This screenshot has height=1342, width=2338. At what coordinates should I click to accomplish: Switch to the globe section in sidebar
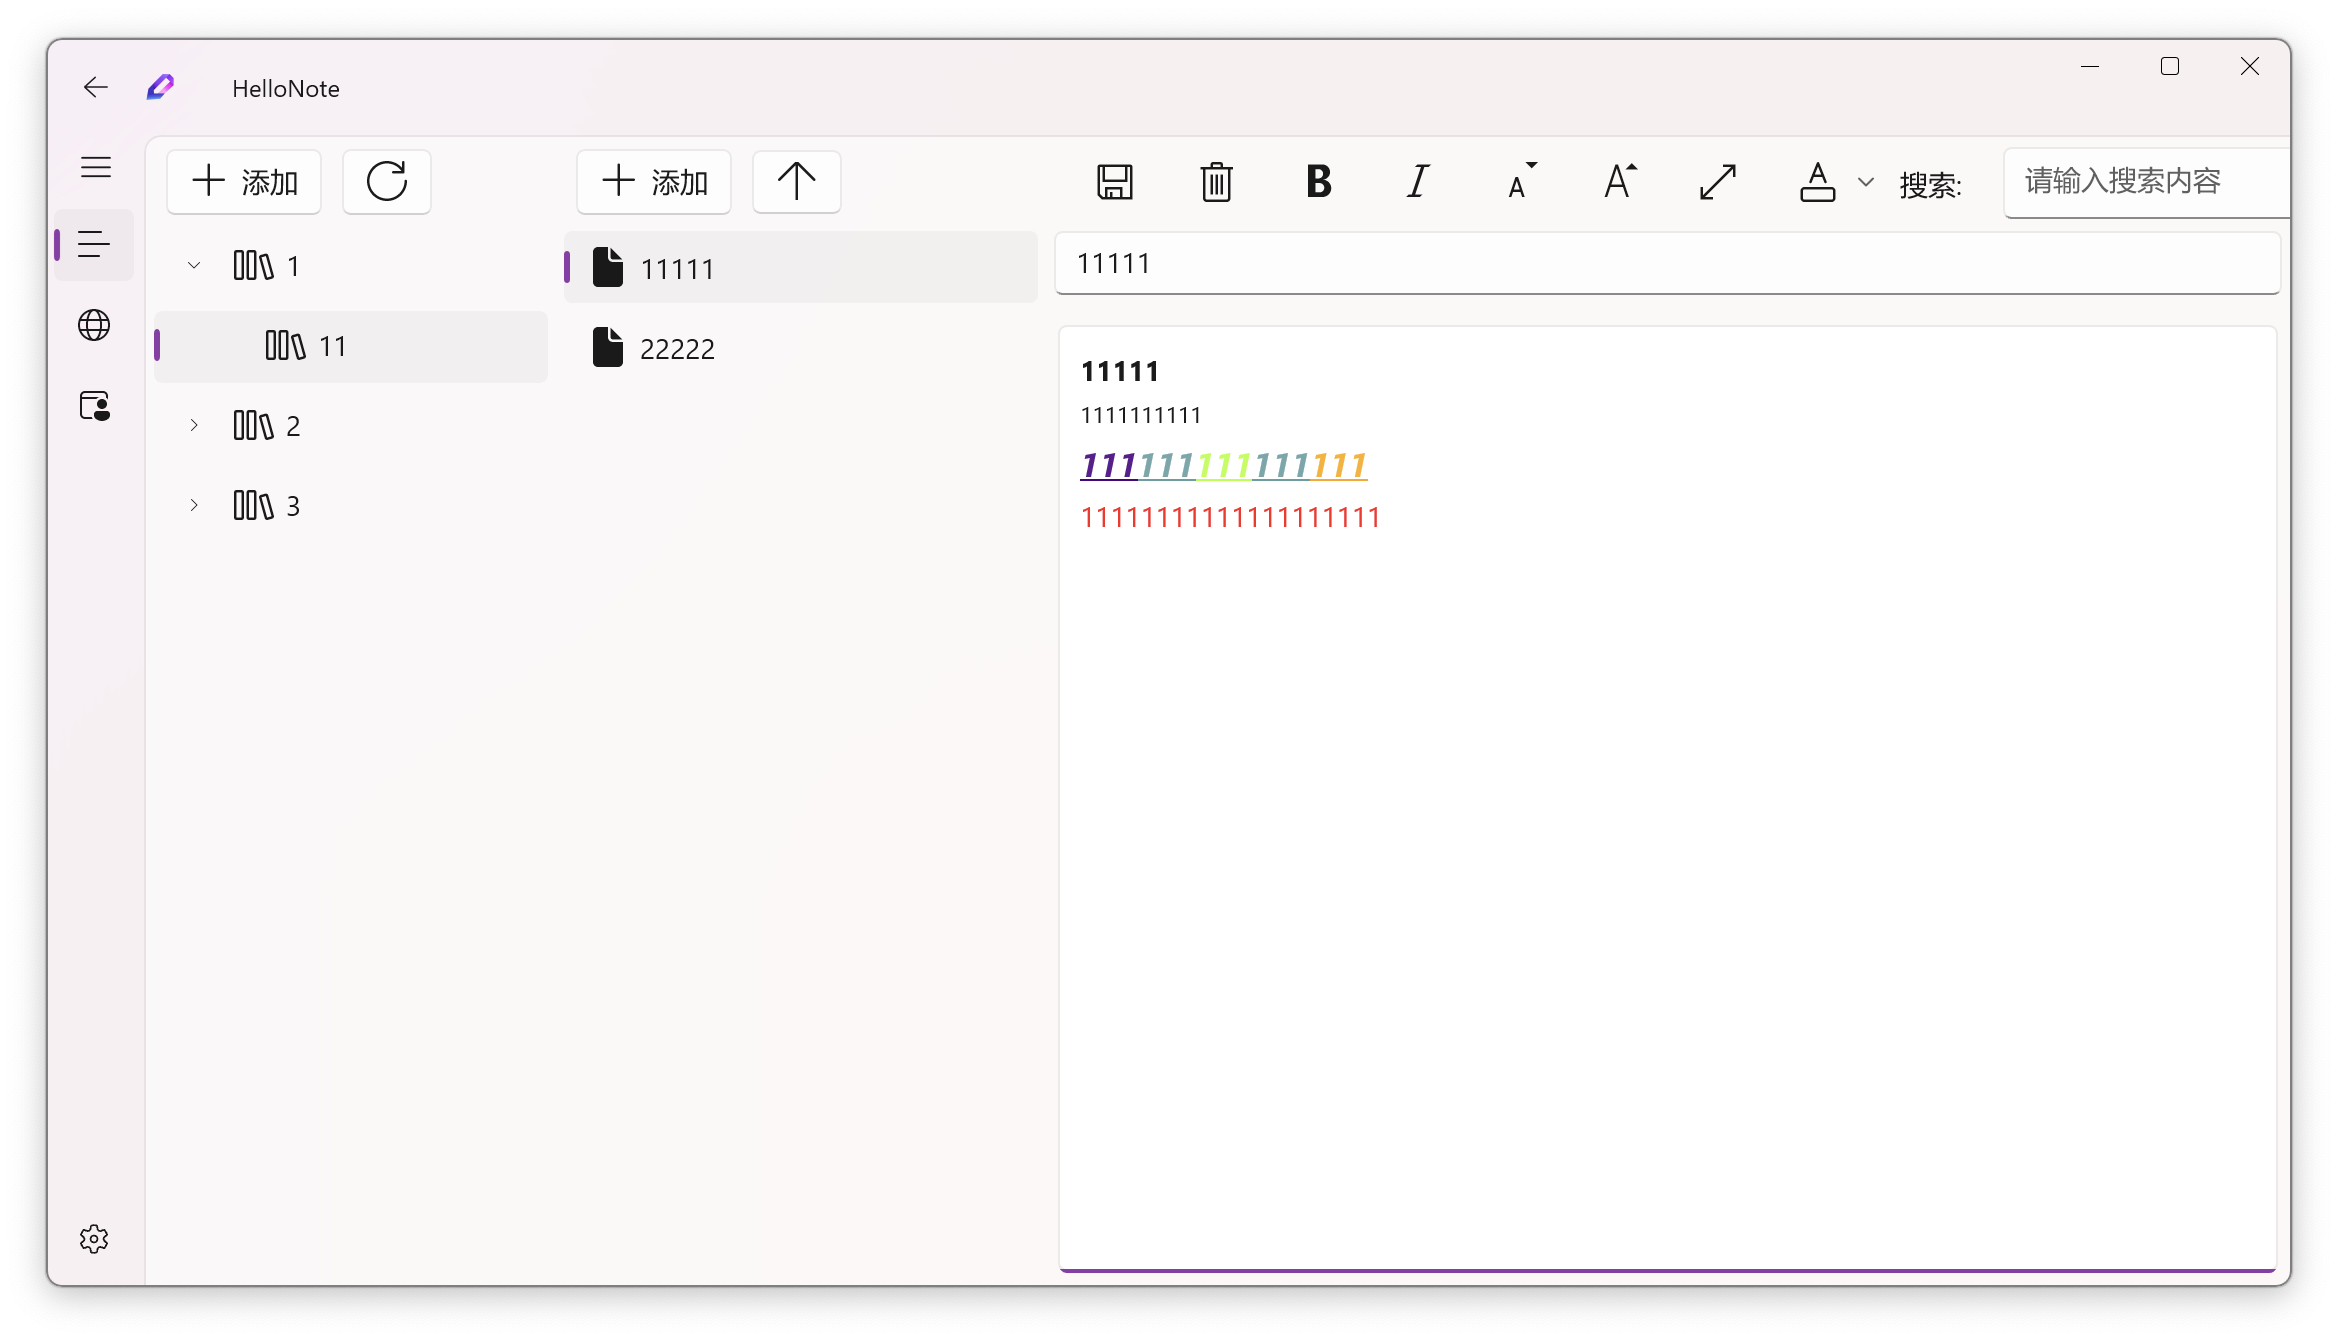pyautogui.click(x=94, y=325)
